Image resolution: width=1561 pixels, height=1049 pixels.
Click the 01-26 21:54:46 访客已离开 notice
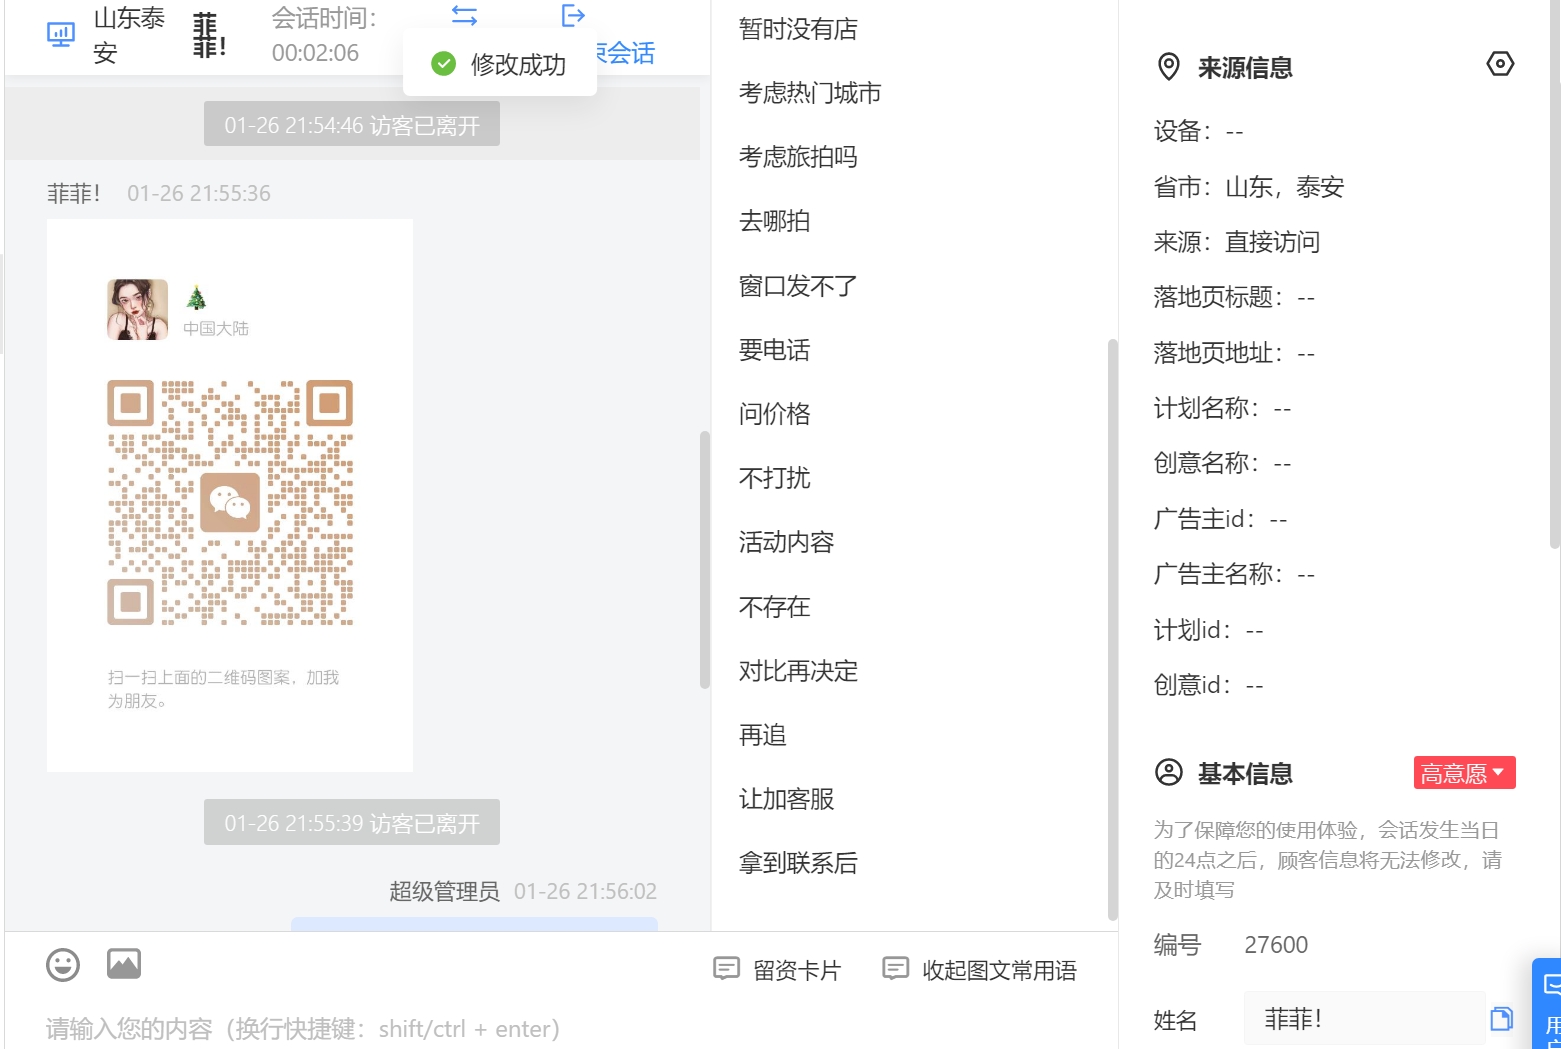tap(352, 125)
